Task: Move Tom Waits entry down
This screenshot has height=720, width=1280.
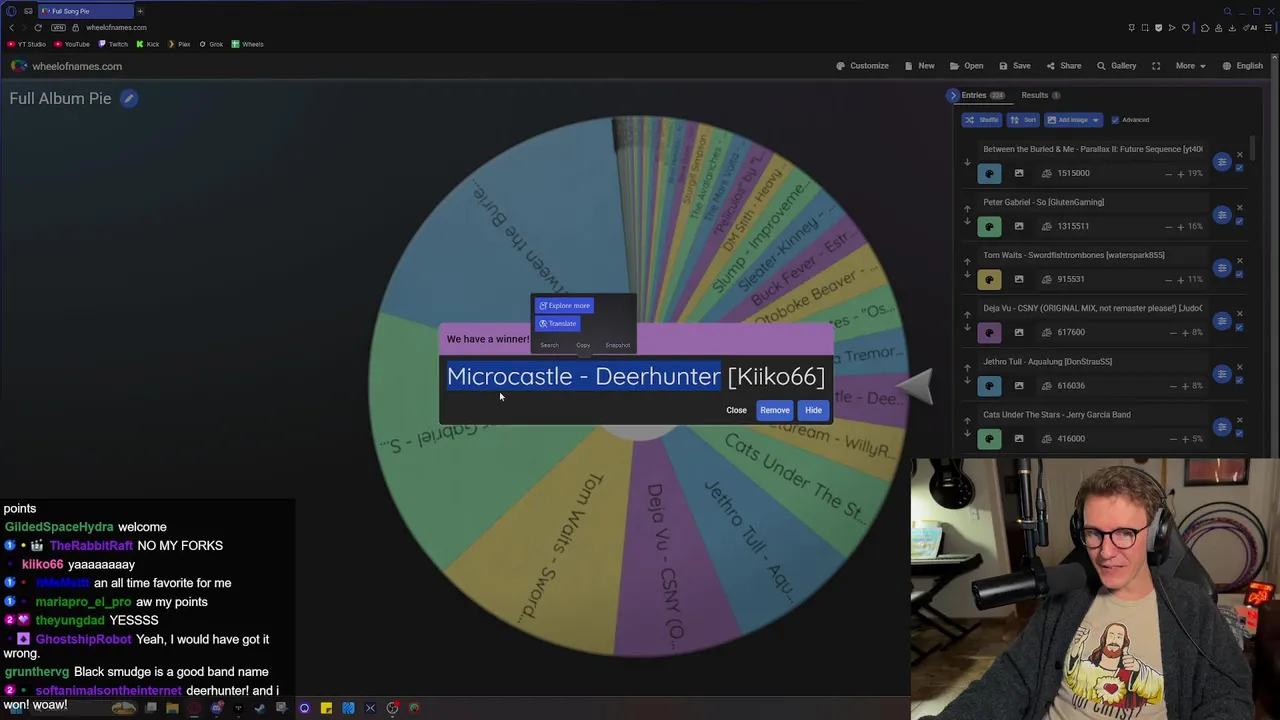Action: (967, 275)
